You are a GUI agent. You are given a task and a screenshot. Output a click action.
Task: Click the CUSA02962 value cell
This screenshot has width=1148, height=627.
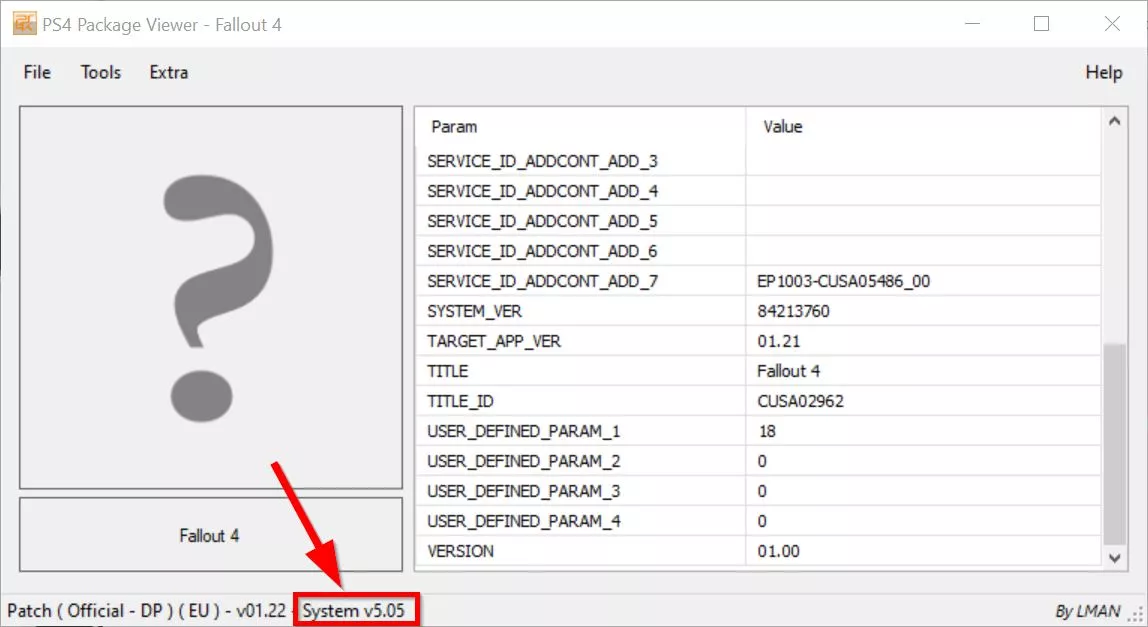tap(801, 401)
